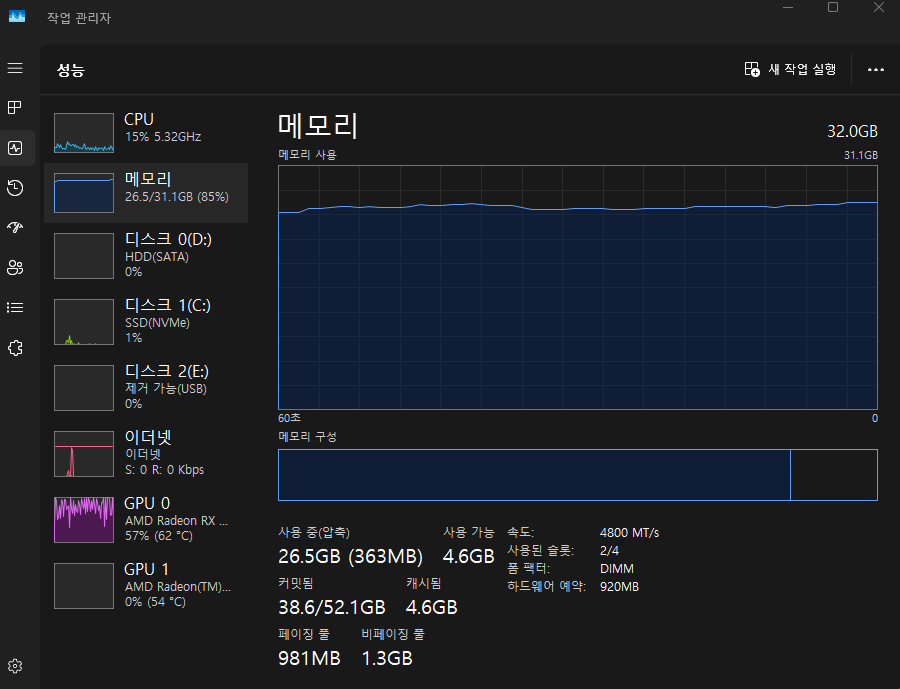The image size is (900, 689).
Task: Select 디스크 1(C:) SSD entry
Action: click(x=146, y=322)
